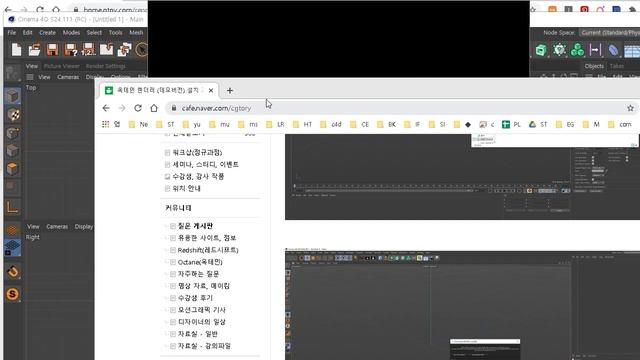Switch to the Render Settings tab
Viewport: 640px width, 360px height.
pyautogui.click(x=105, y=66)
